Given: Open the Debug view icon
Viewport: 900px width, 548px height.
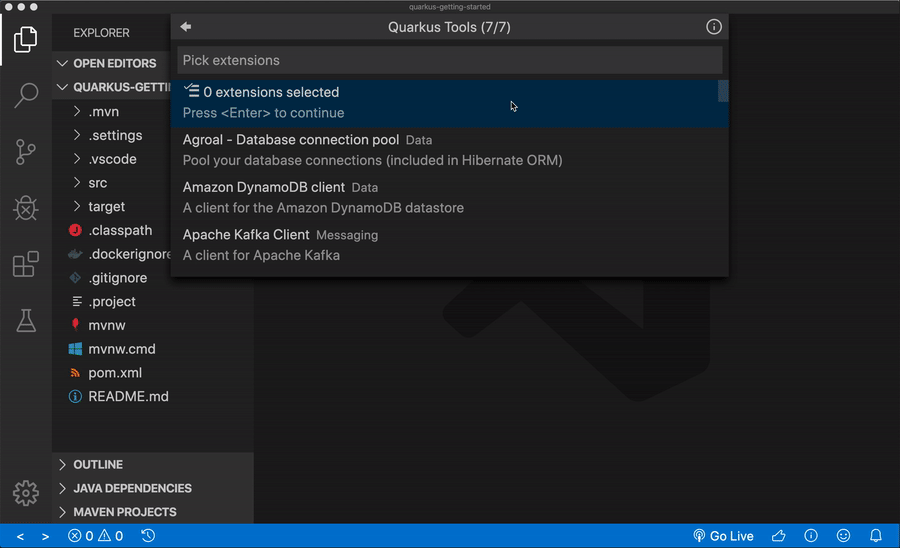Looking at the screenshot, I should 26,208.
